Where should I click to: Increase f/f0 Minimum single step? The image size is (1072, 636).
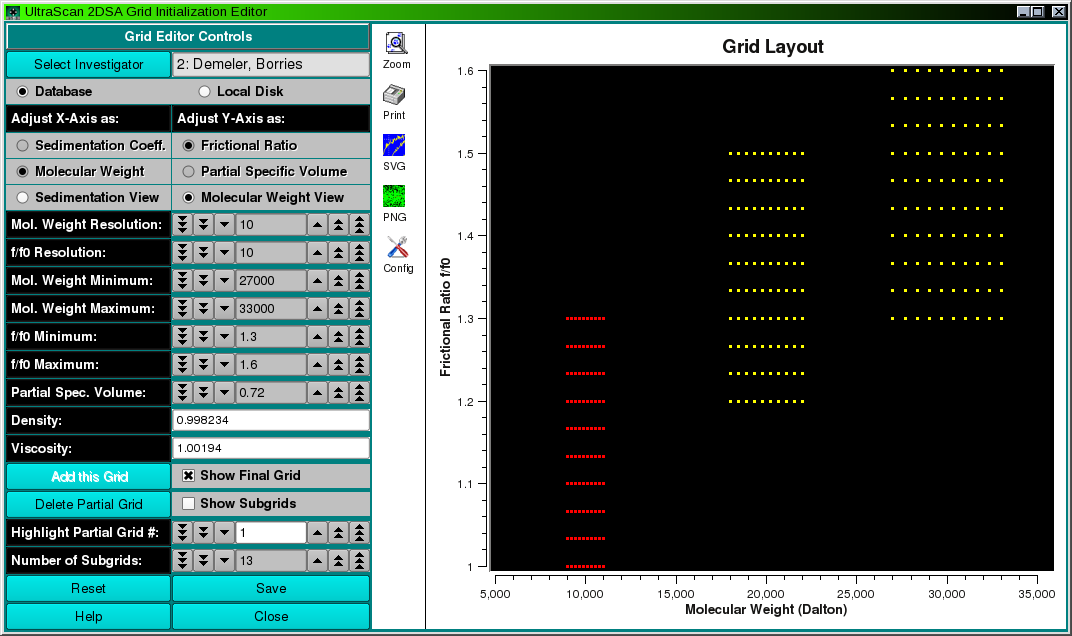pyautogui.click(x=317, y=336)
